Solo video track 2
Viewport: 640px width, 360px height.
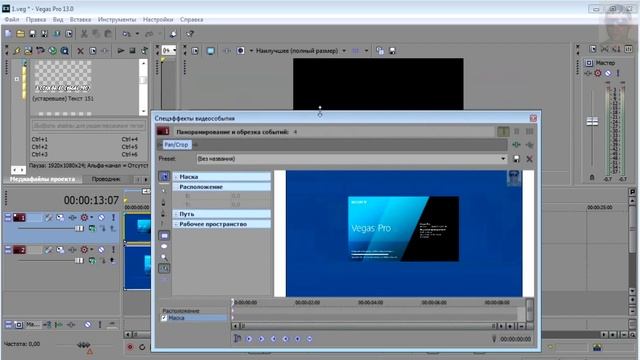(113, 250)
